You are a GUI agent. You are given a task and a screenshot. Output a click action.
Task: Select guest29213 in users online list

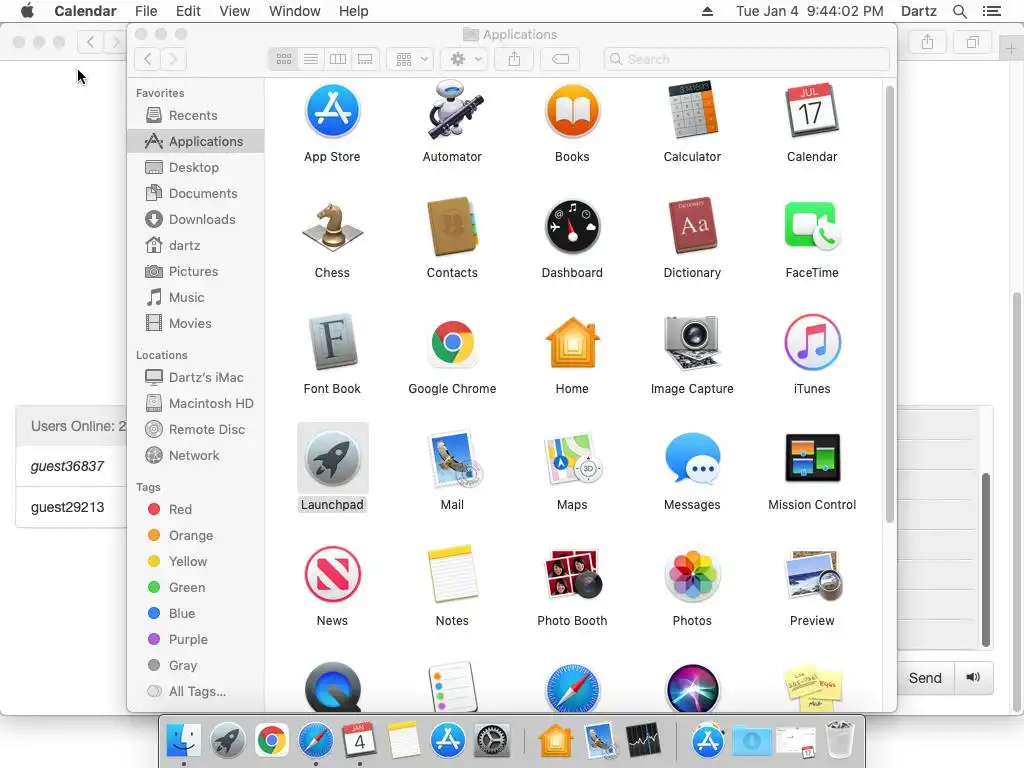[67, 507]
